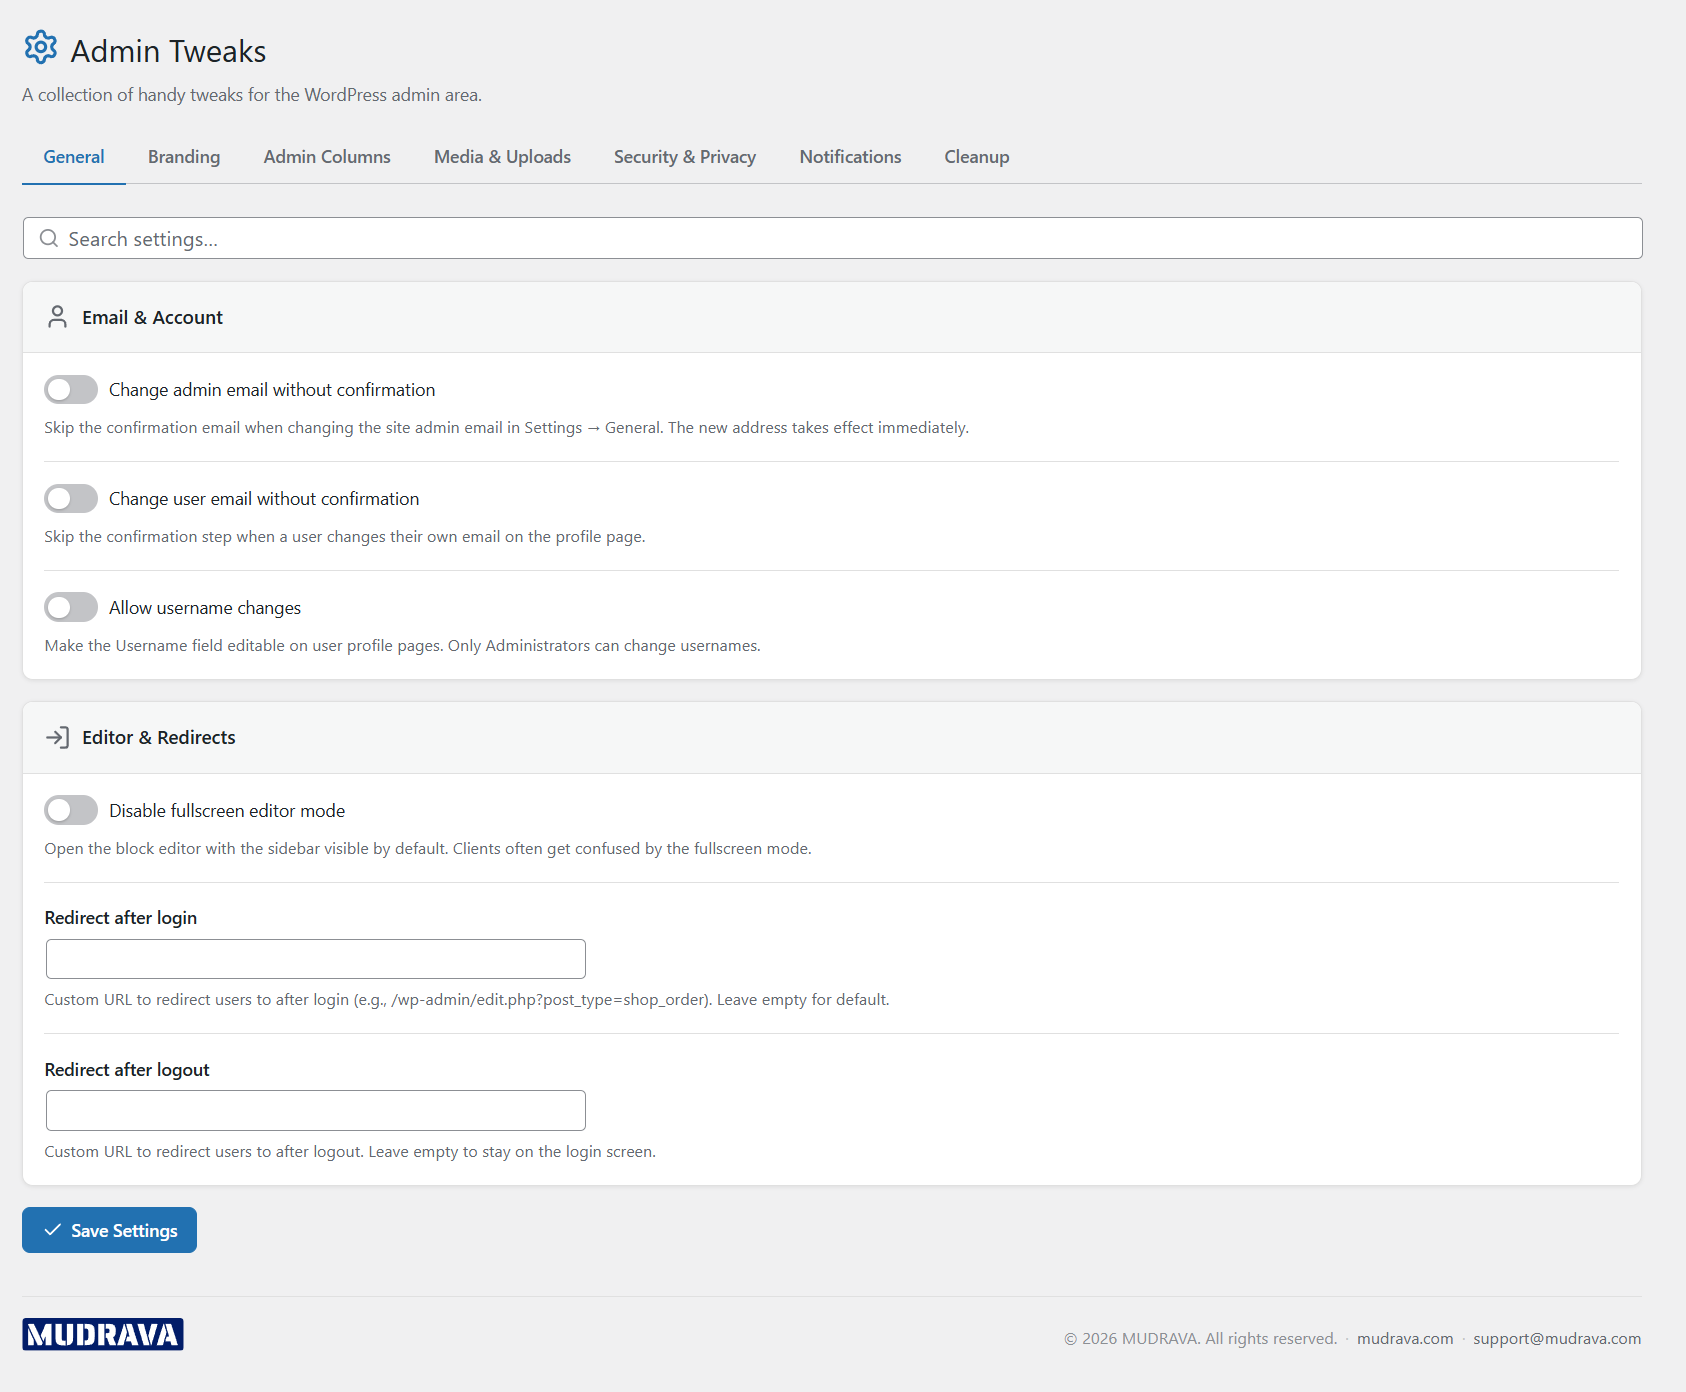This screenshot has height=1392, width=1686.
Task: Focus the Redirect after login field
Action: tap(316, 959)
